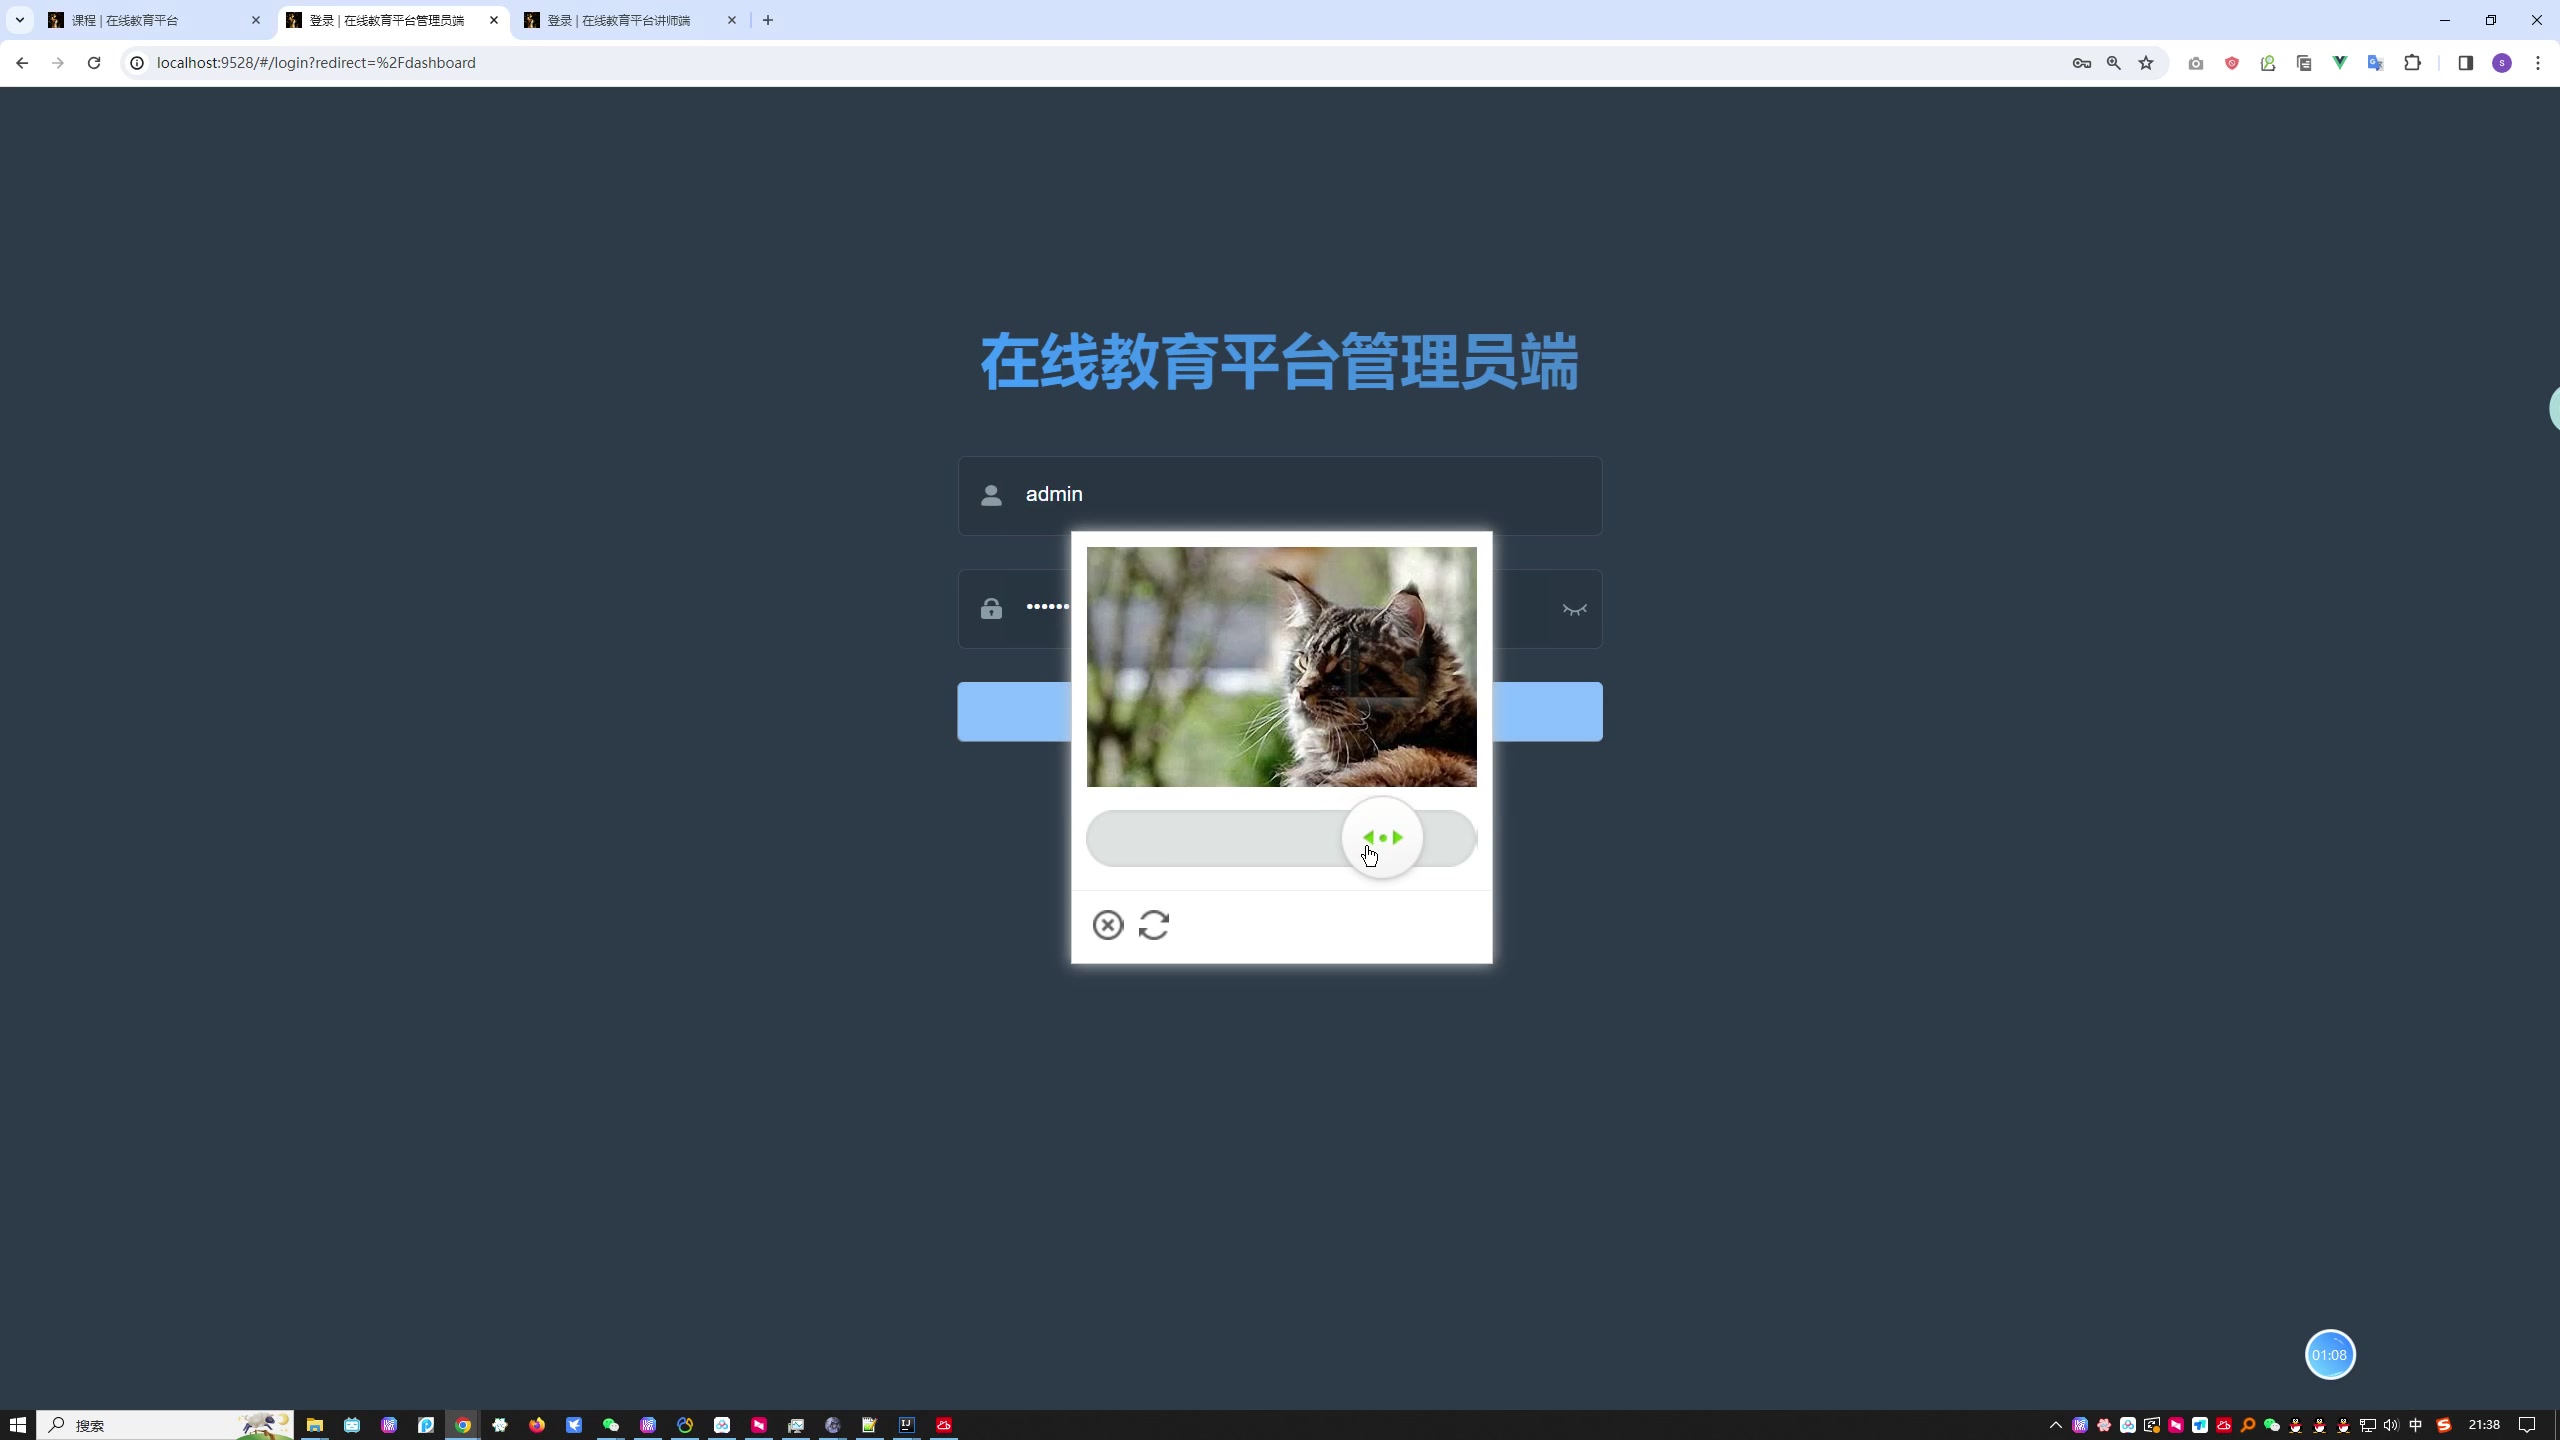Open a new browser tab
The height and width of the screenshot is (1440, 2560).
click(x=768, y=20)
